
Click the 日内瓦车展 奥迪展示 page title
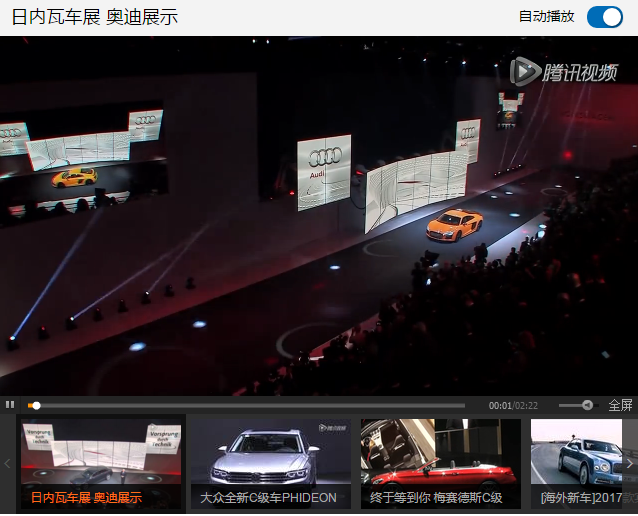(x=94, y=17)
